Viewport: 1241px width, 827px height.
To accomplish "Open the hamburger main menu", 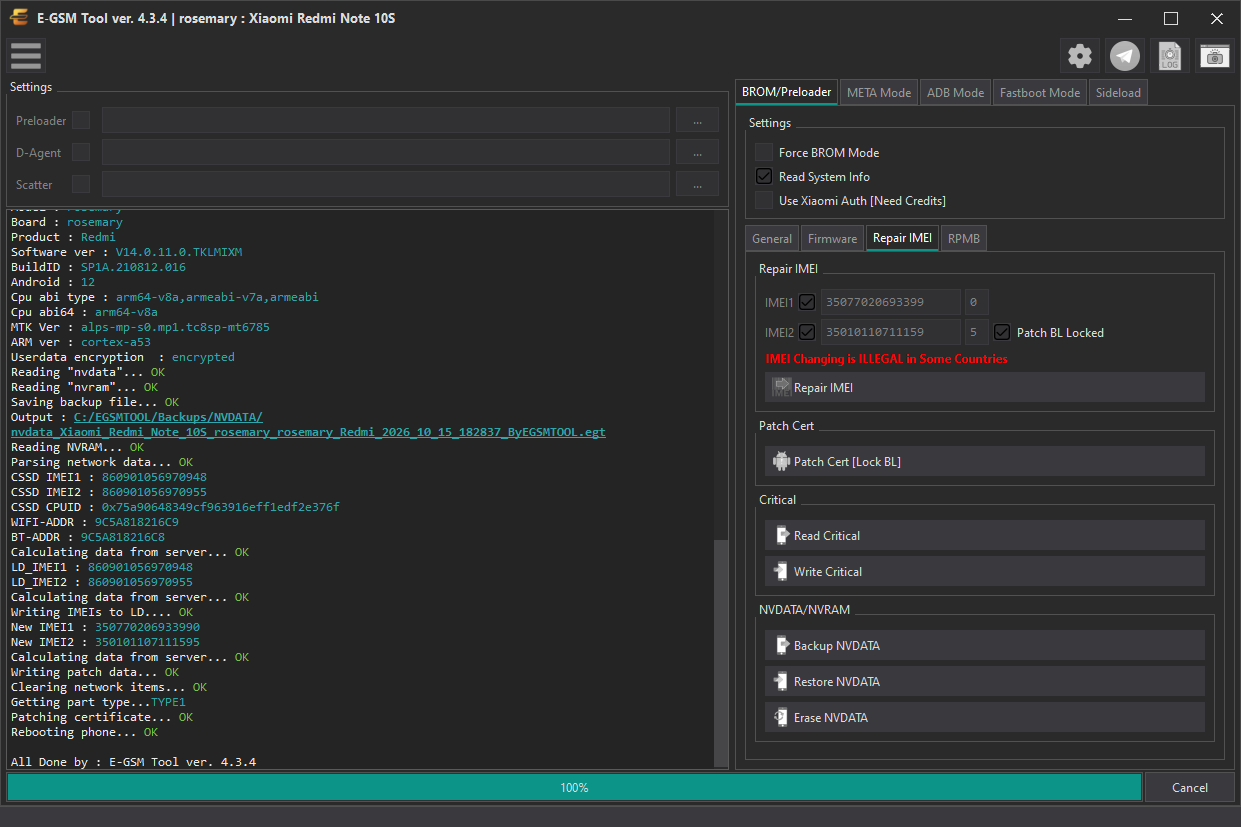I will pyautogui.click(x=26, y=56).
